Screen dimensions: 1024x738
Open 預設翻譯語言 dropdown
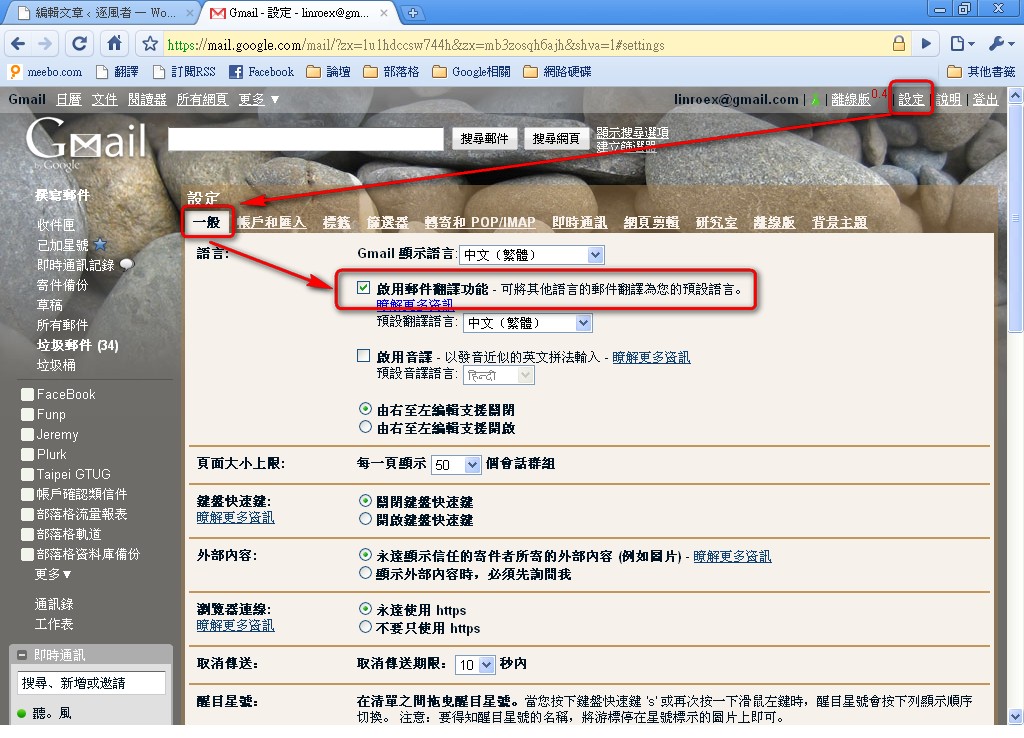tap(528, 323)
